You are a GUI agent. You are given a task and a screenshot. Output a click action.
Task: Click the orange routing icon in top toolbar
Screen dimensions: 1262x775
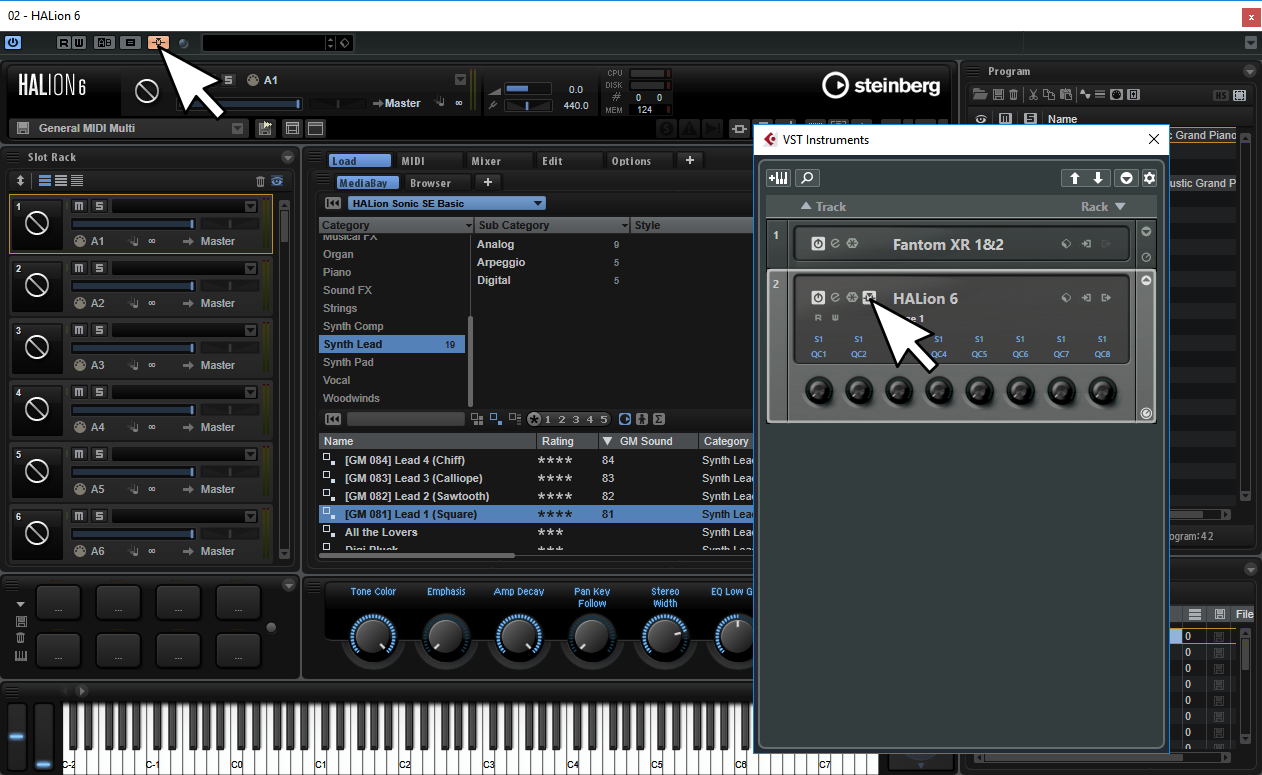[x=158, y=43]
